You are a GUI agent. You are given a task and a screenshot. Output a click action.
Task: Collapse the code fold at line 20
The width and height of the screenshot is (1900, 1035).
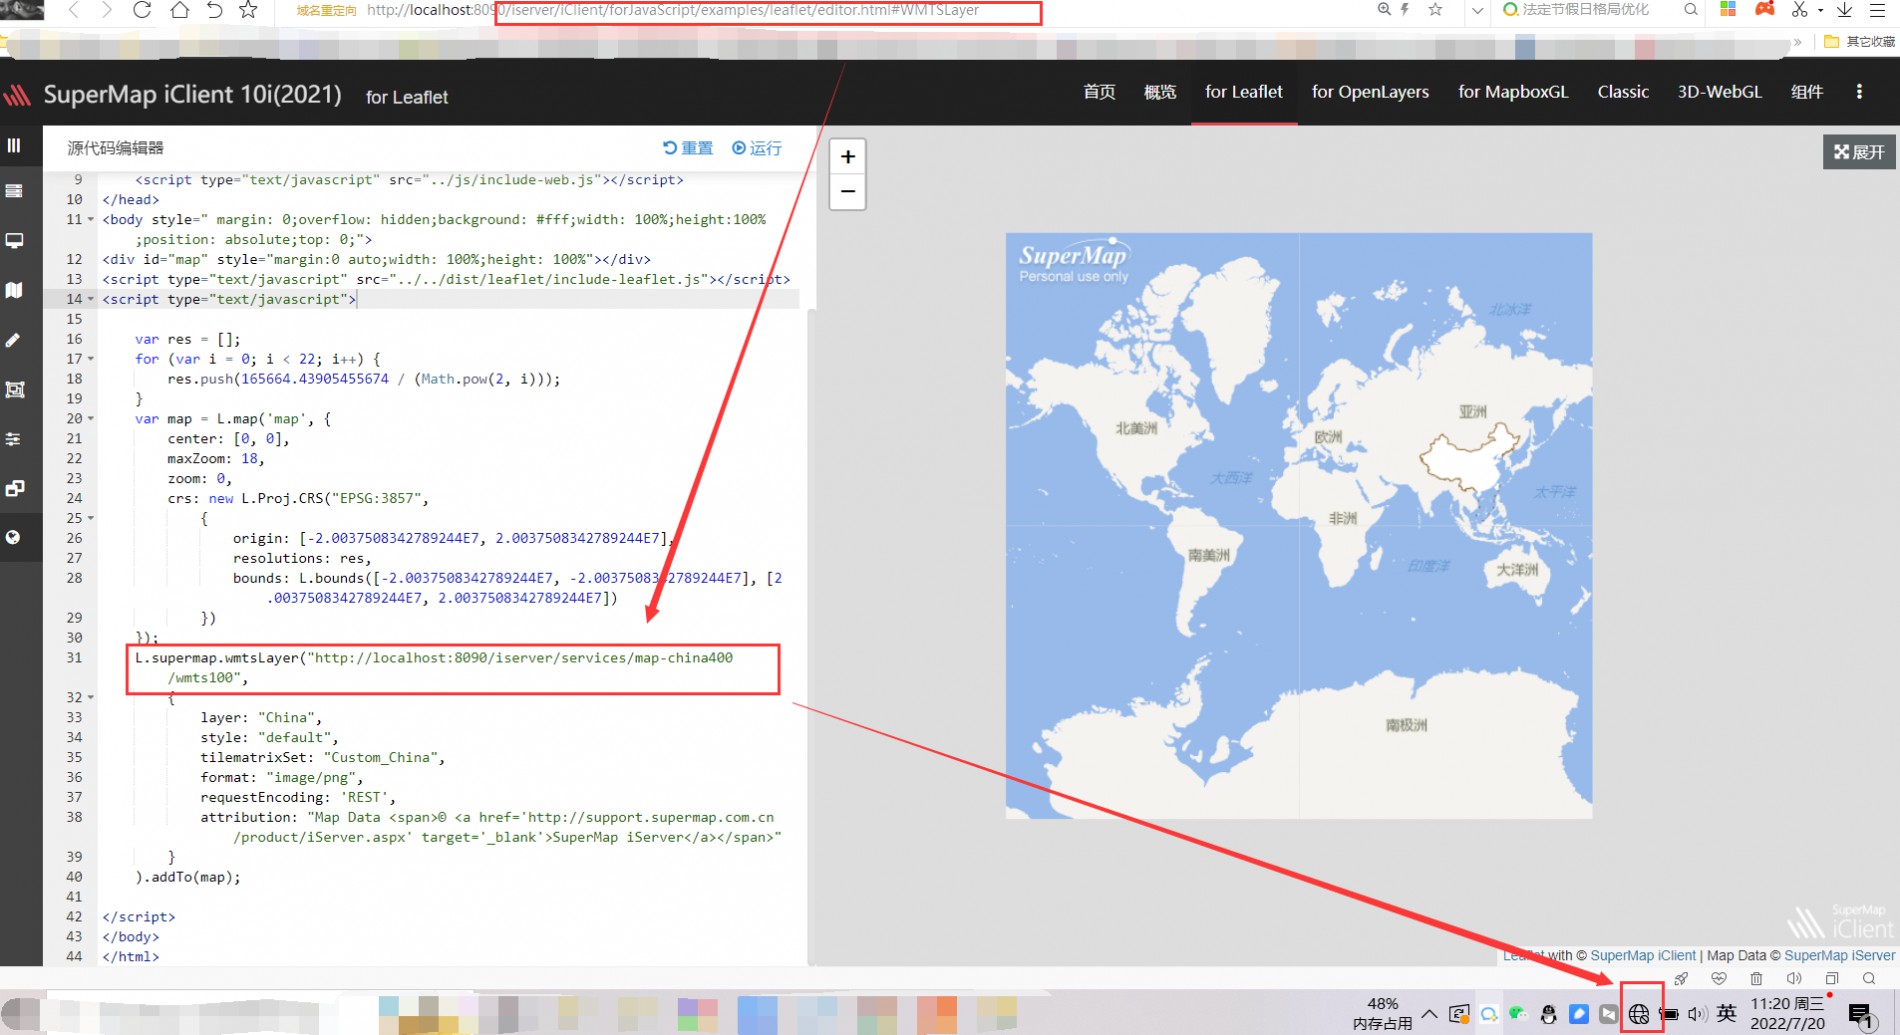click(x=91, y=419)
